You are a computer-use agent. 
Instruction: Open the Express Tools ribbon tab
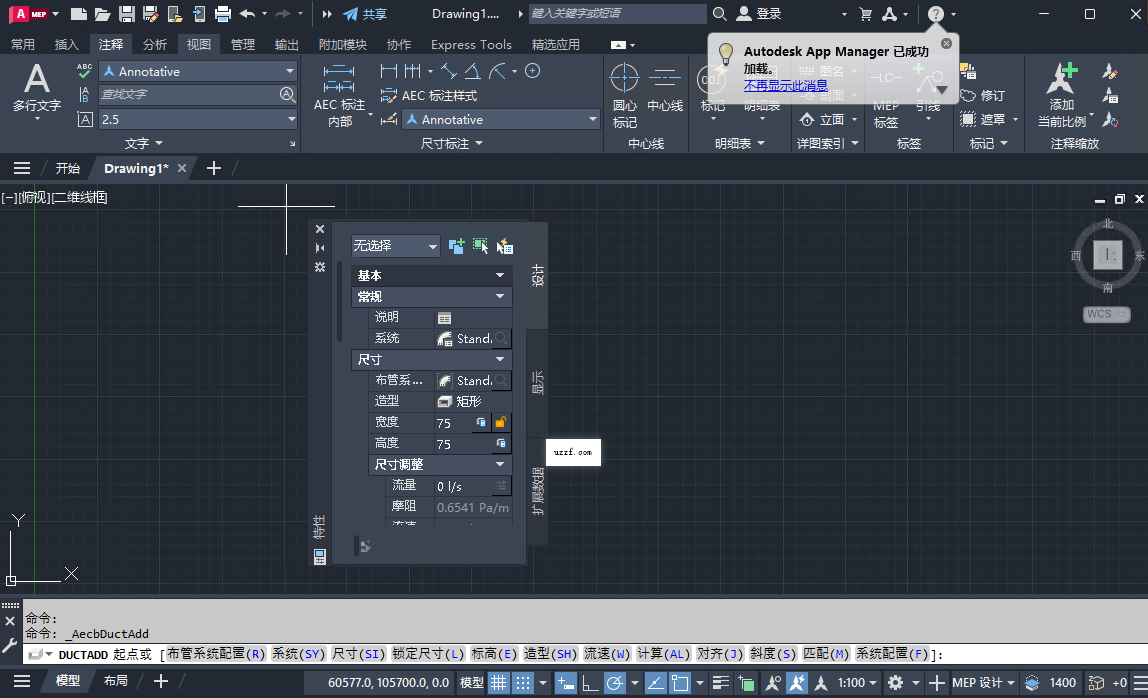(x=470, y=44)
